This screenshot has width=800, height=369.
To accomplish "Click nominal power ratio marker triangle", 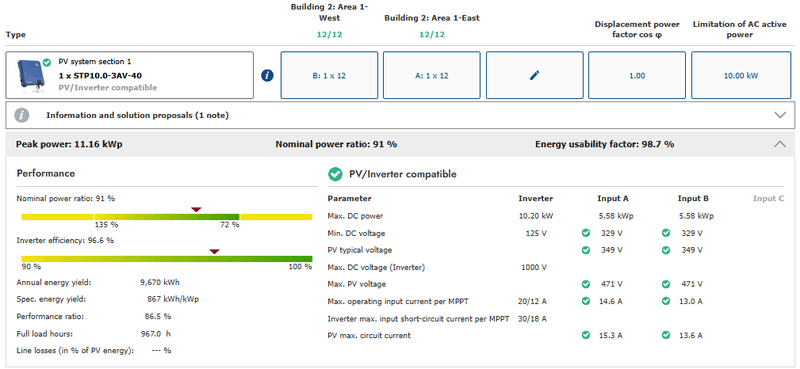I will click(196, 209).
